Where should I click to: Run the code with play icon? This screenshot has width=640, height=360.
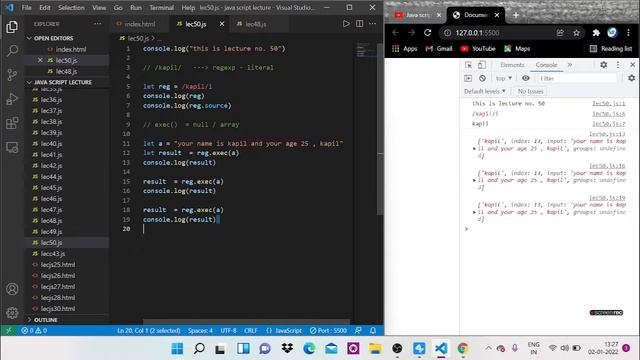(x=346, y=24)
